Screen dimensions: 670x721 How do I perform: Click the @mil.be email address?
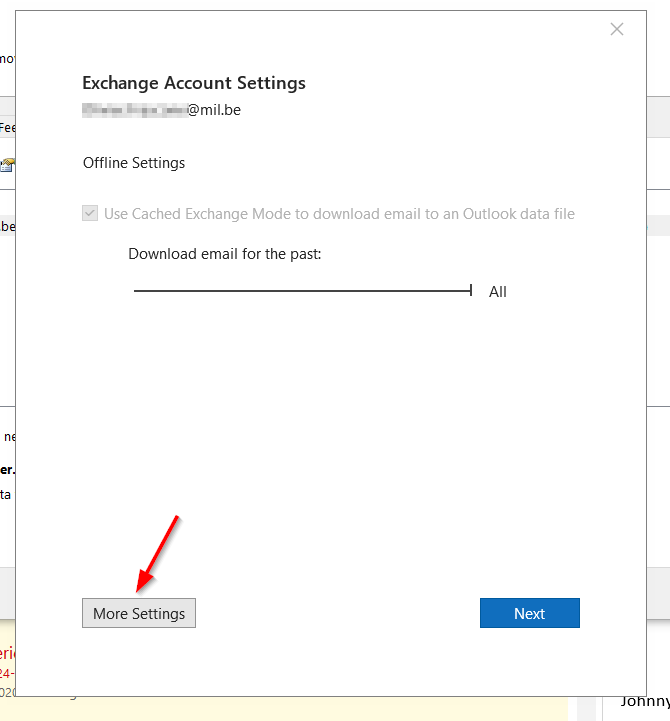[214, 110]
